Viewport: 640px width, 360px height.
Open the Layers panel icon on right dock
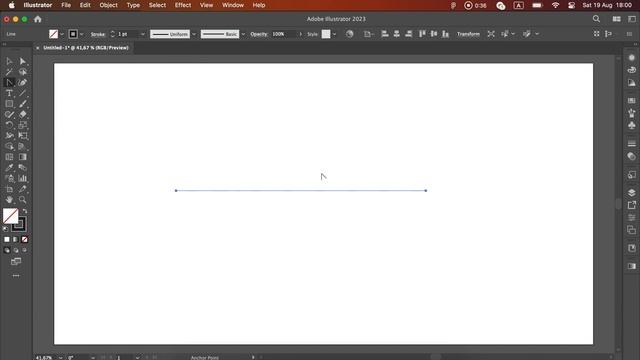[631, 193]
